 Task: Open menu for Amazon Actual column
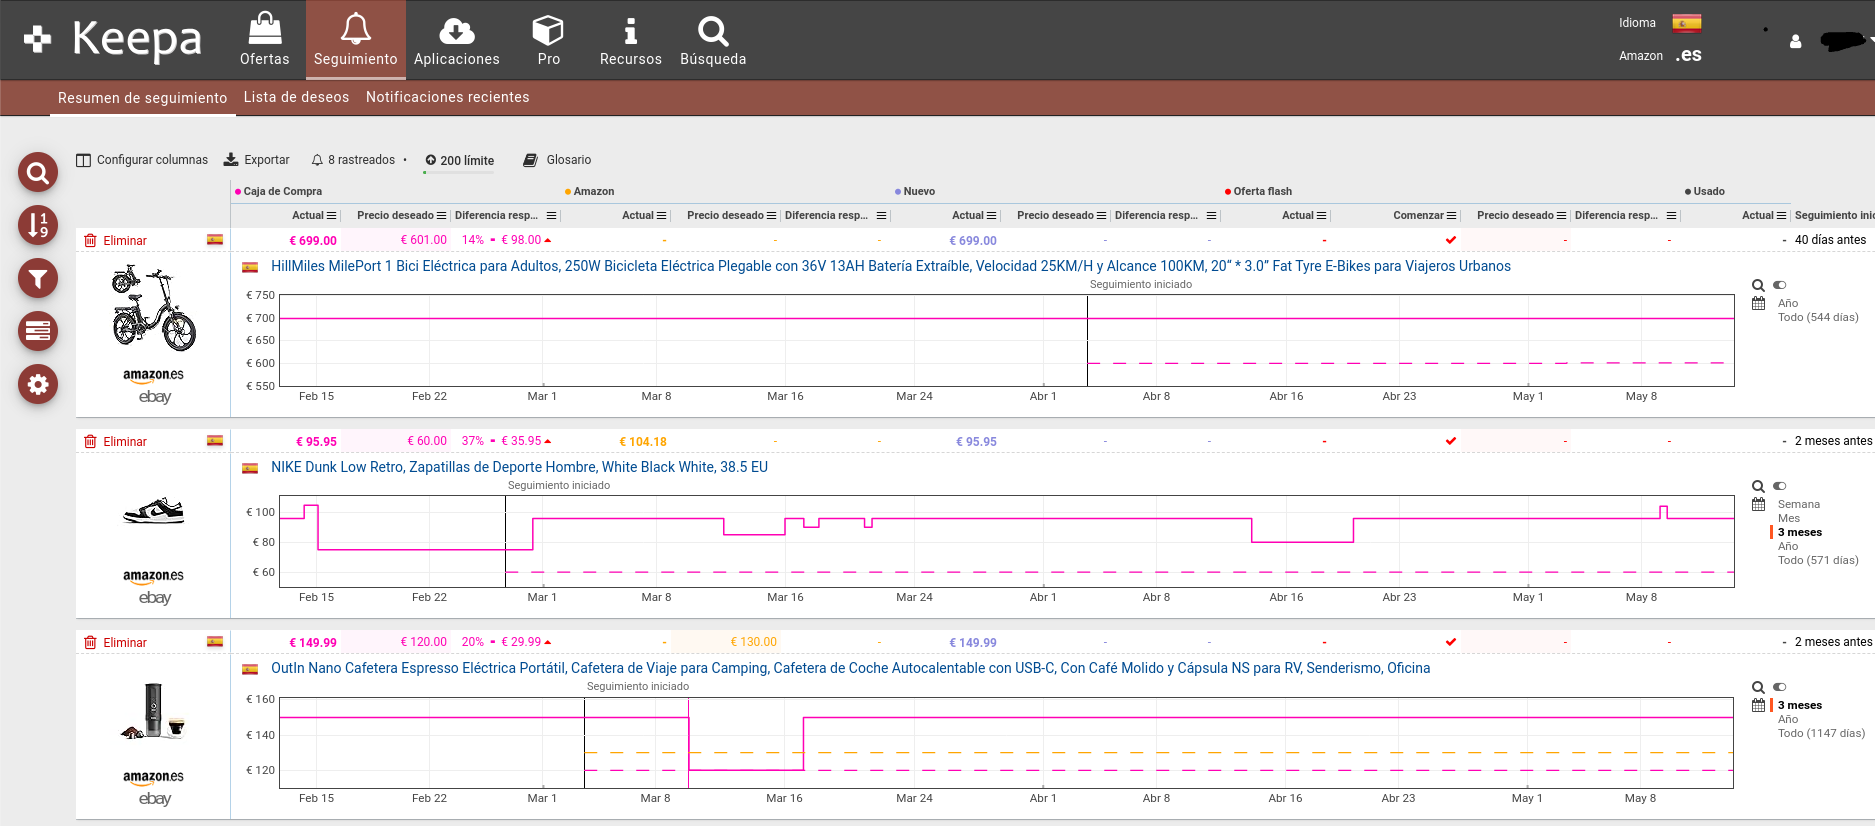[662, 216]
